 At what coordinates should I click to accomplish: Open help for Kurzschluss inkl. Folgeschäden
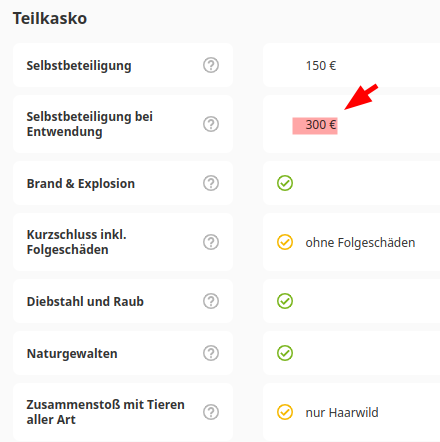coord(211,242)
